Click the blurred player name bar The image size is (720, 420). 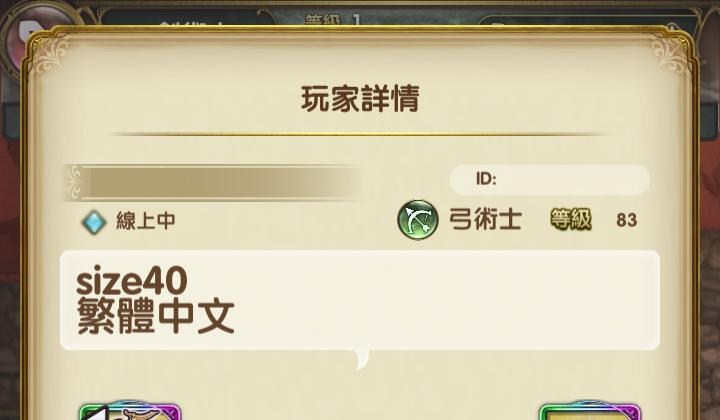click(x=214, y=183)
